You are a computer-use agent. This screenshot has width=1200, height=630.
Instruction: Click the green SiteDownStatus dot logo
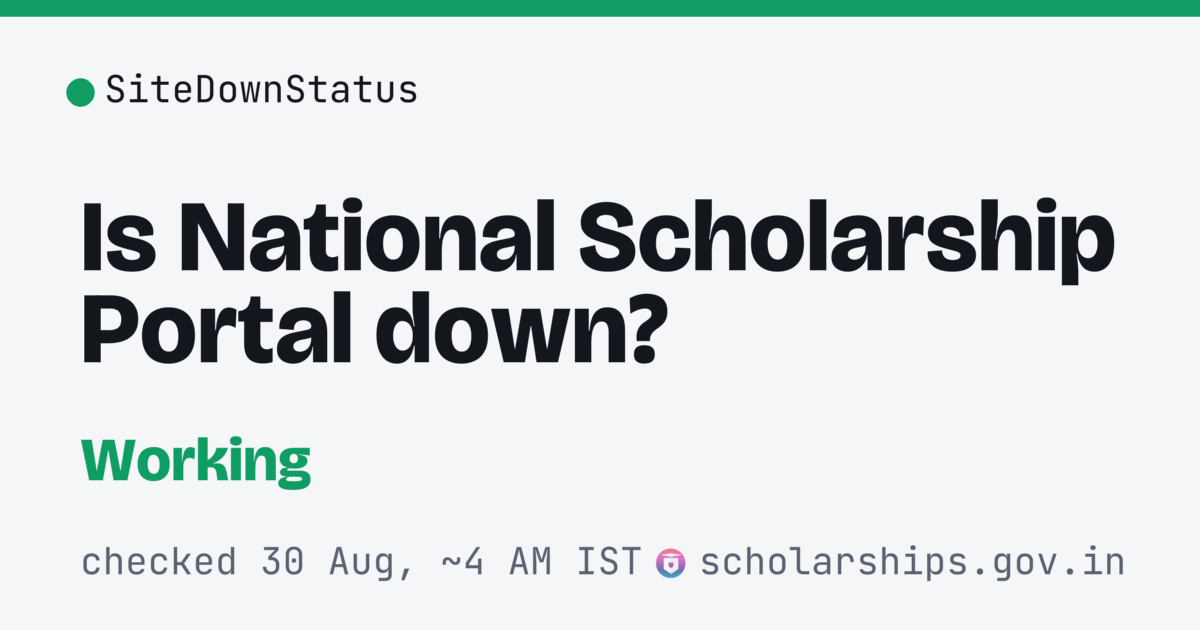(80, 92)
